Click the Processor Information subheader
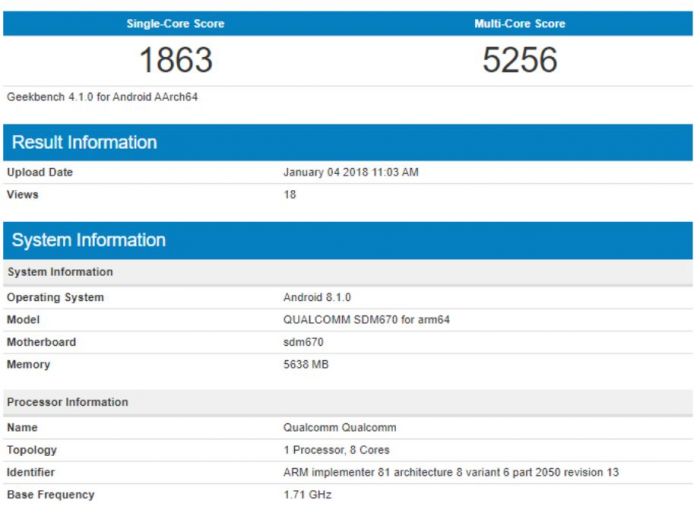700x532 pixels. 67,402
